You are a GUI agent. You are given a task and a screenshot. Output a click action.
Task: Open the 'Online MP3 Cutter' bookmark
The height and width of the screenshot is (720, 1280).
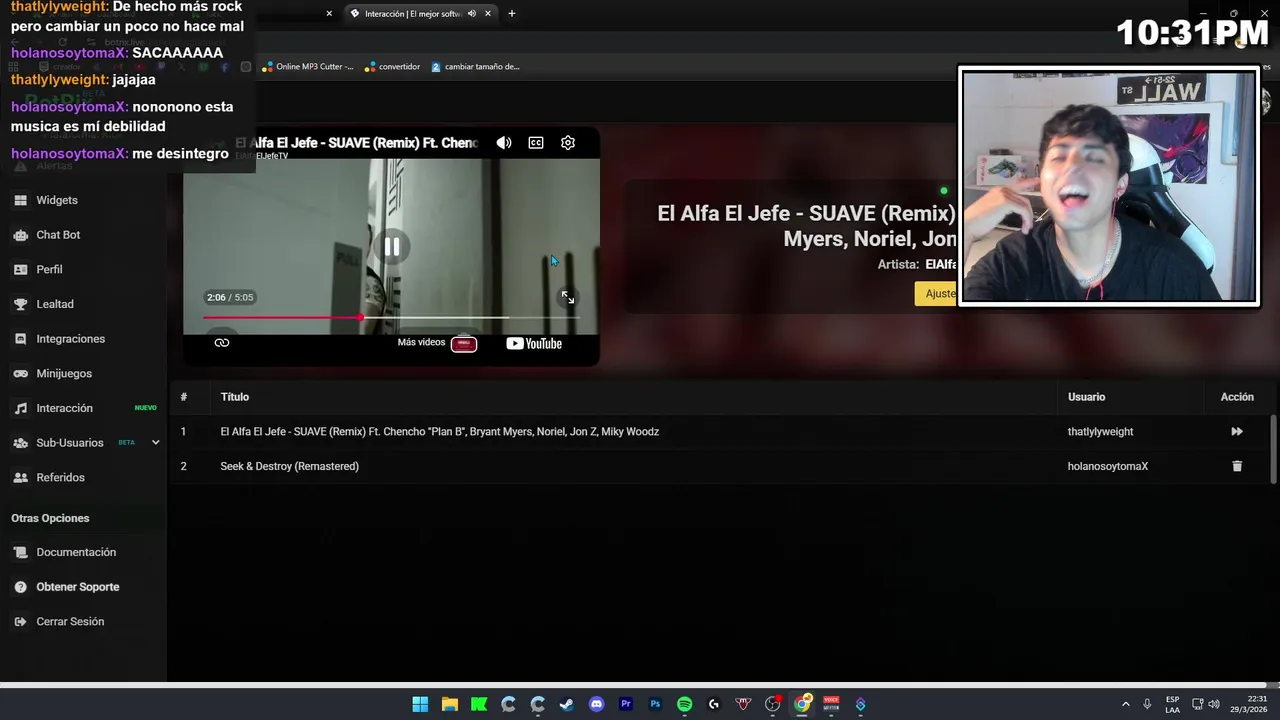pyautogui.click(x=308, y=67)
